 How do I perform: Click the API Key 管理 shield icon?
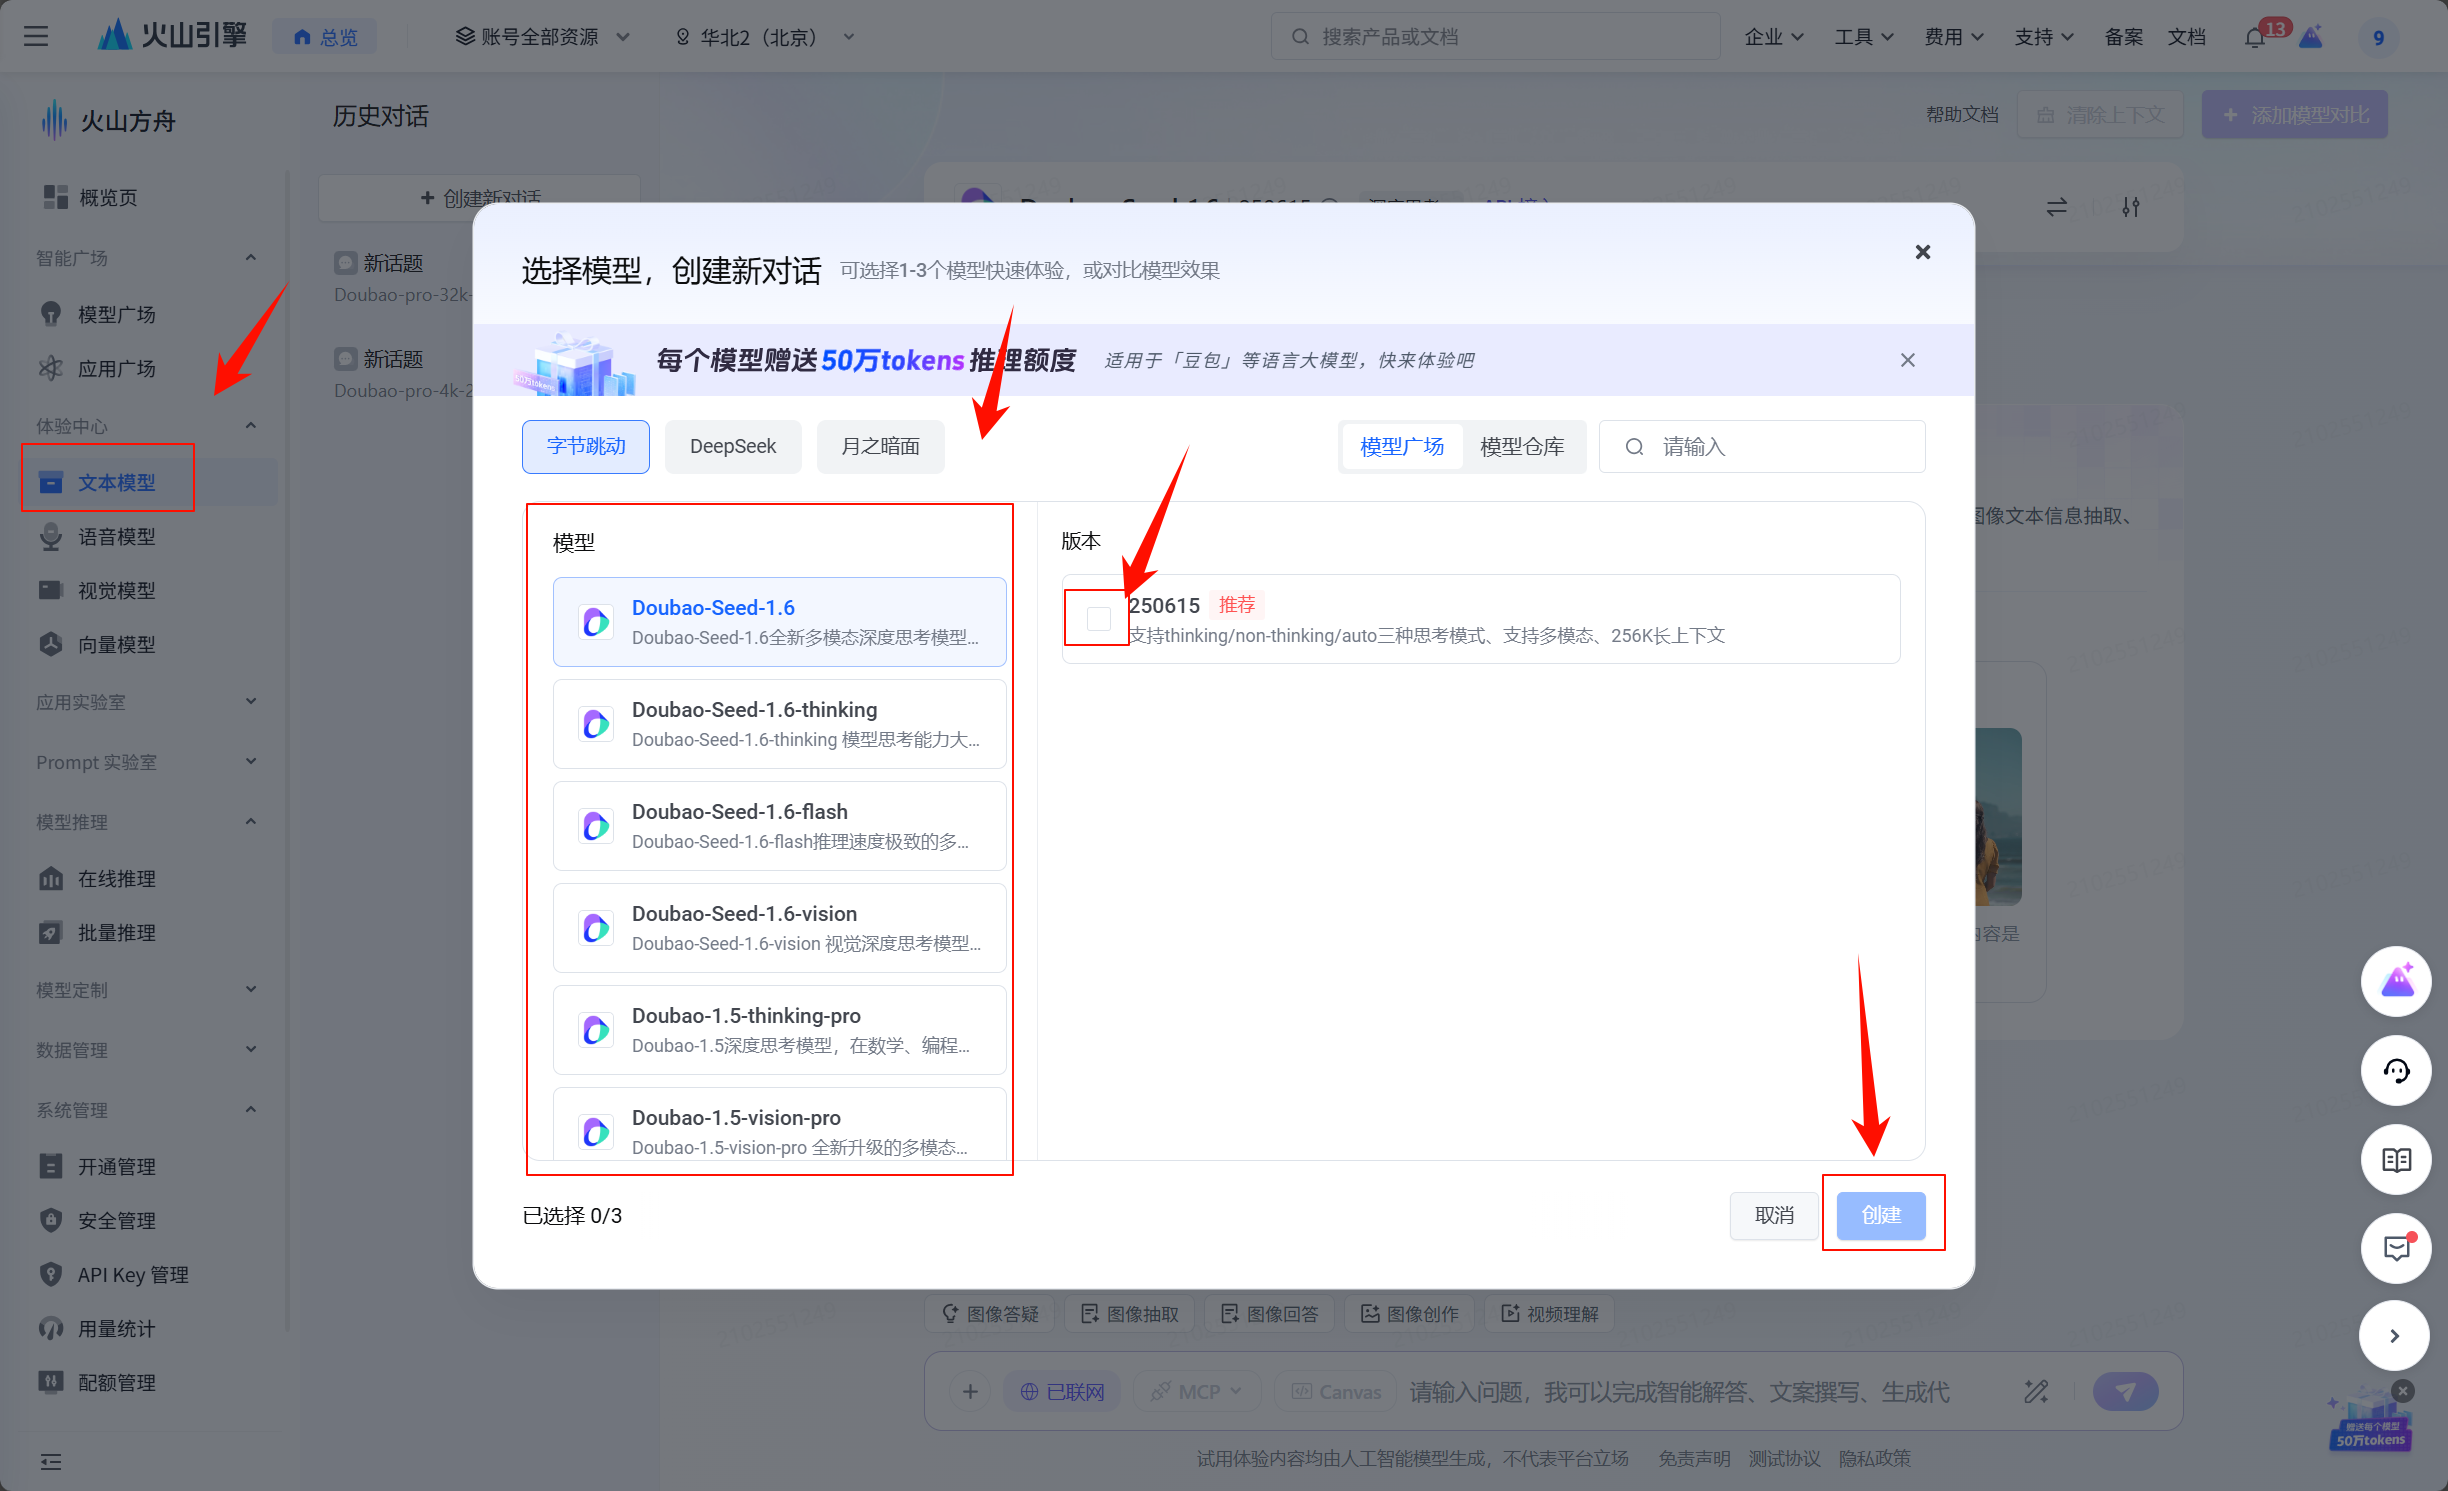pos(51,1274)
